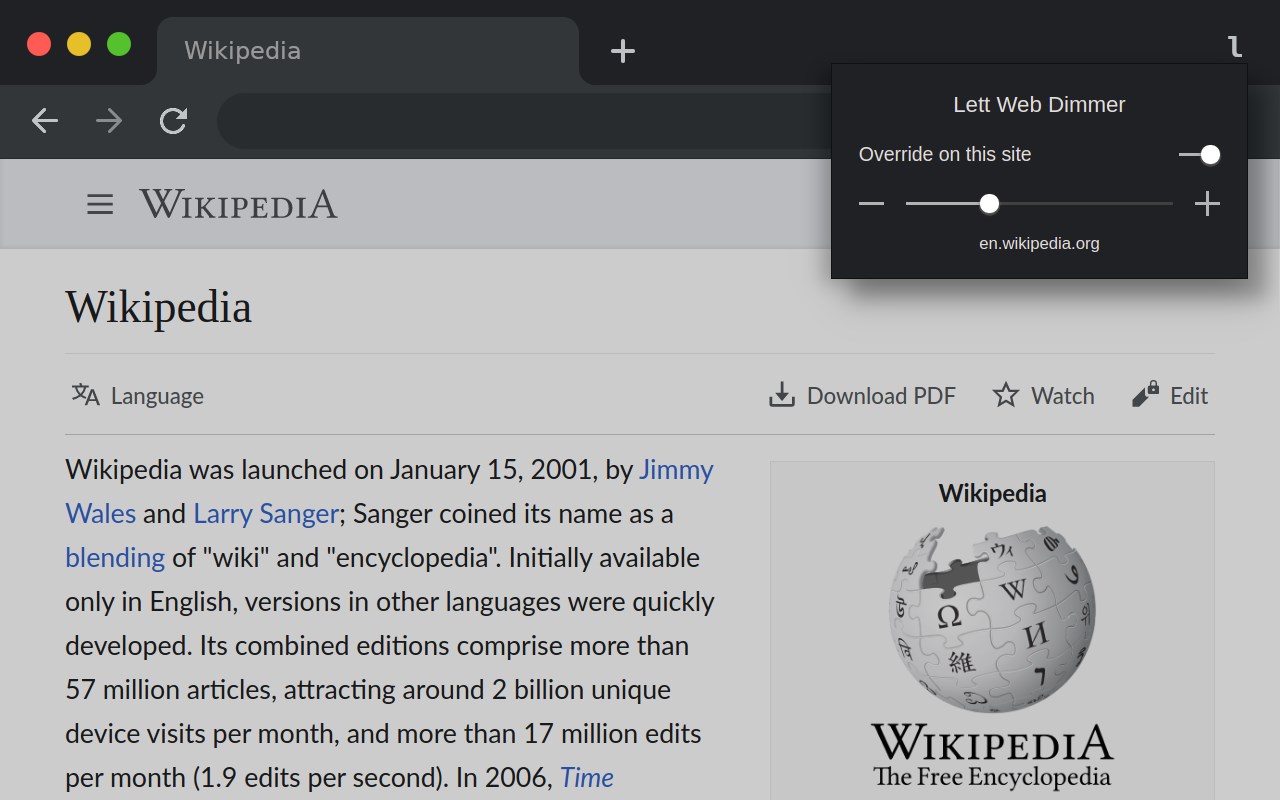The height and width of the screenshot is (800, 1280).
Task: Click the dimmer level slider handle
Action: pos(989,204)
